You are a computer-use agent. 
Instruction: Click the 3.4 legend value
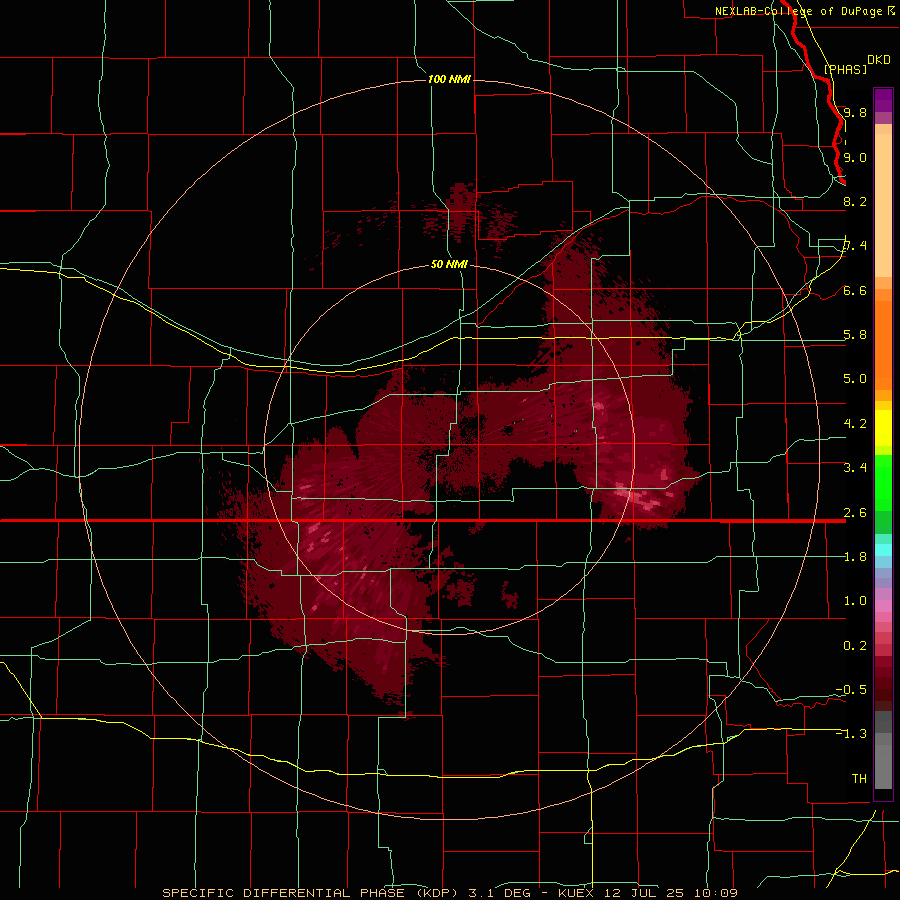855,468
